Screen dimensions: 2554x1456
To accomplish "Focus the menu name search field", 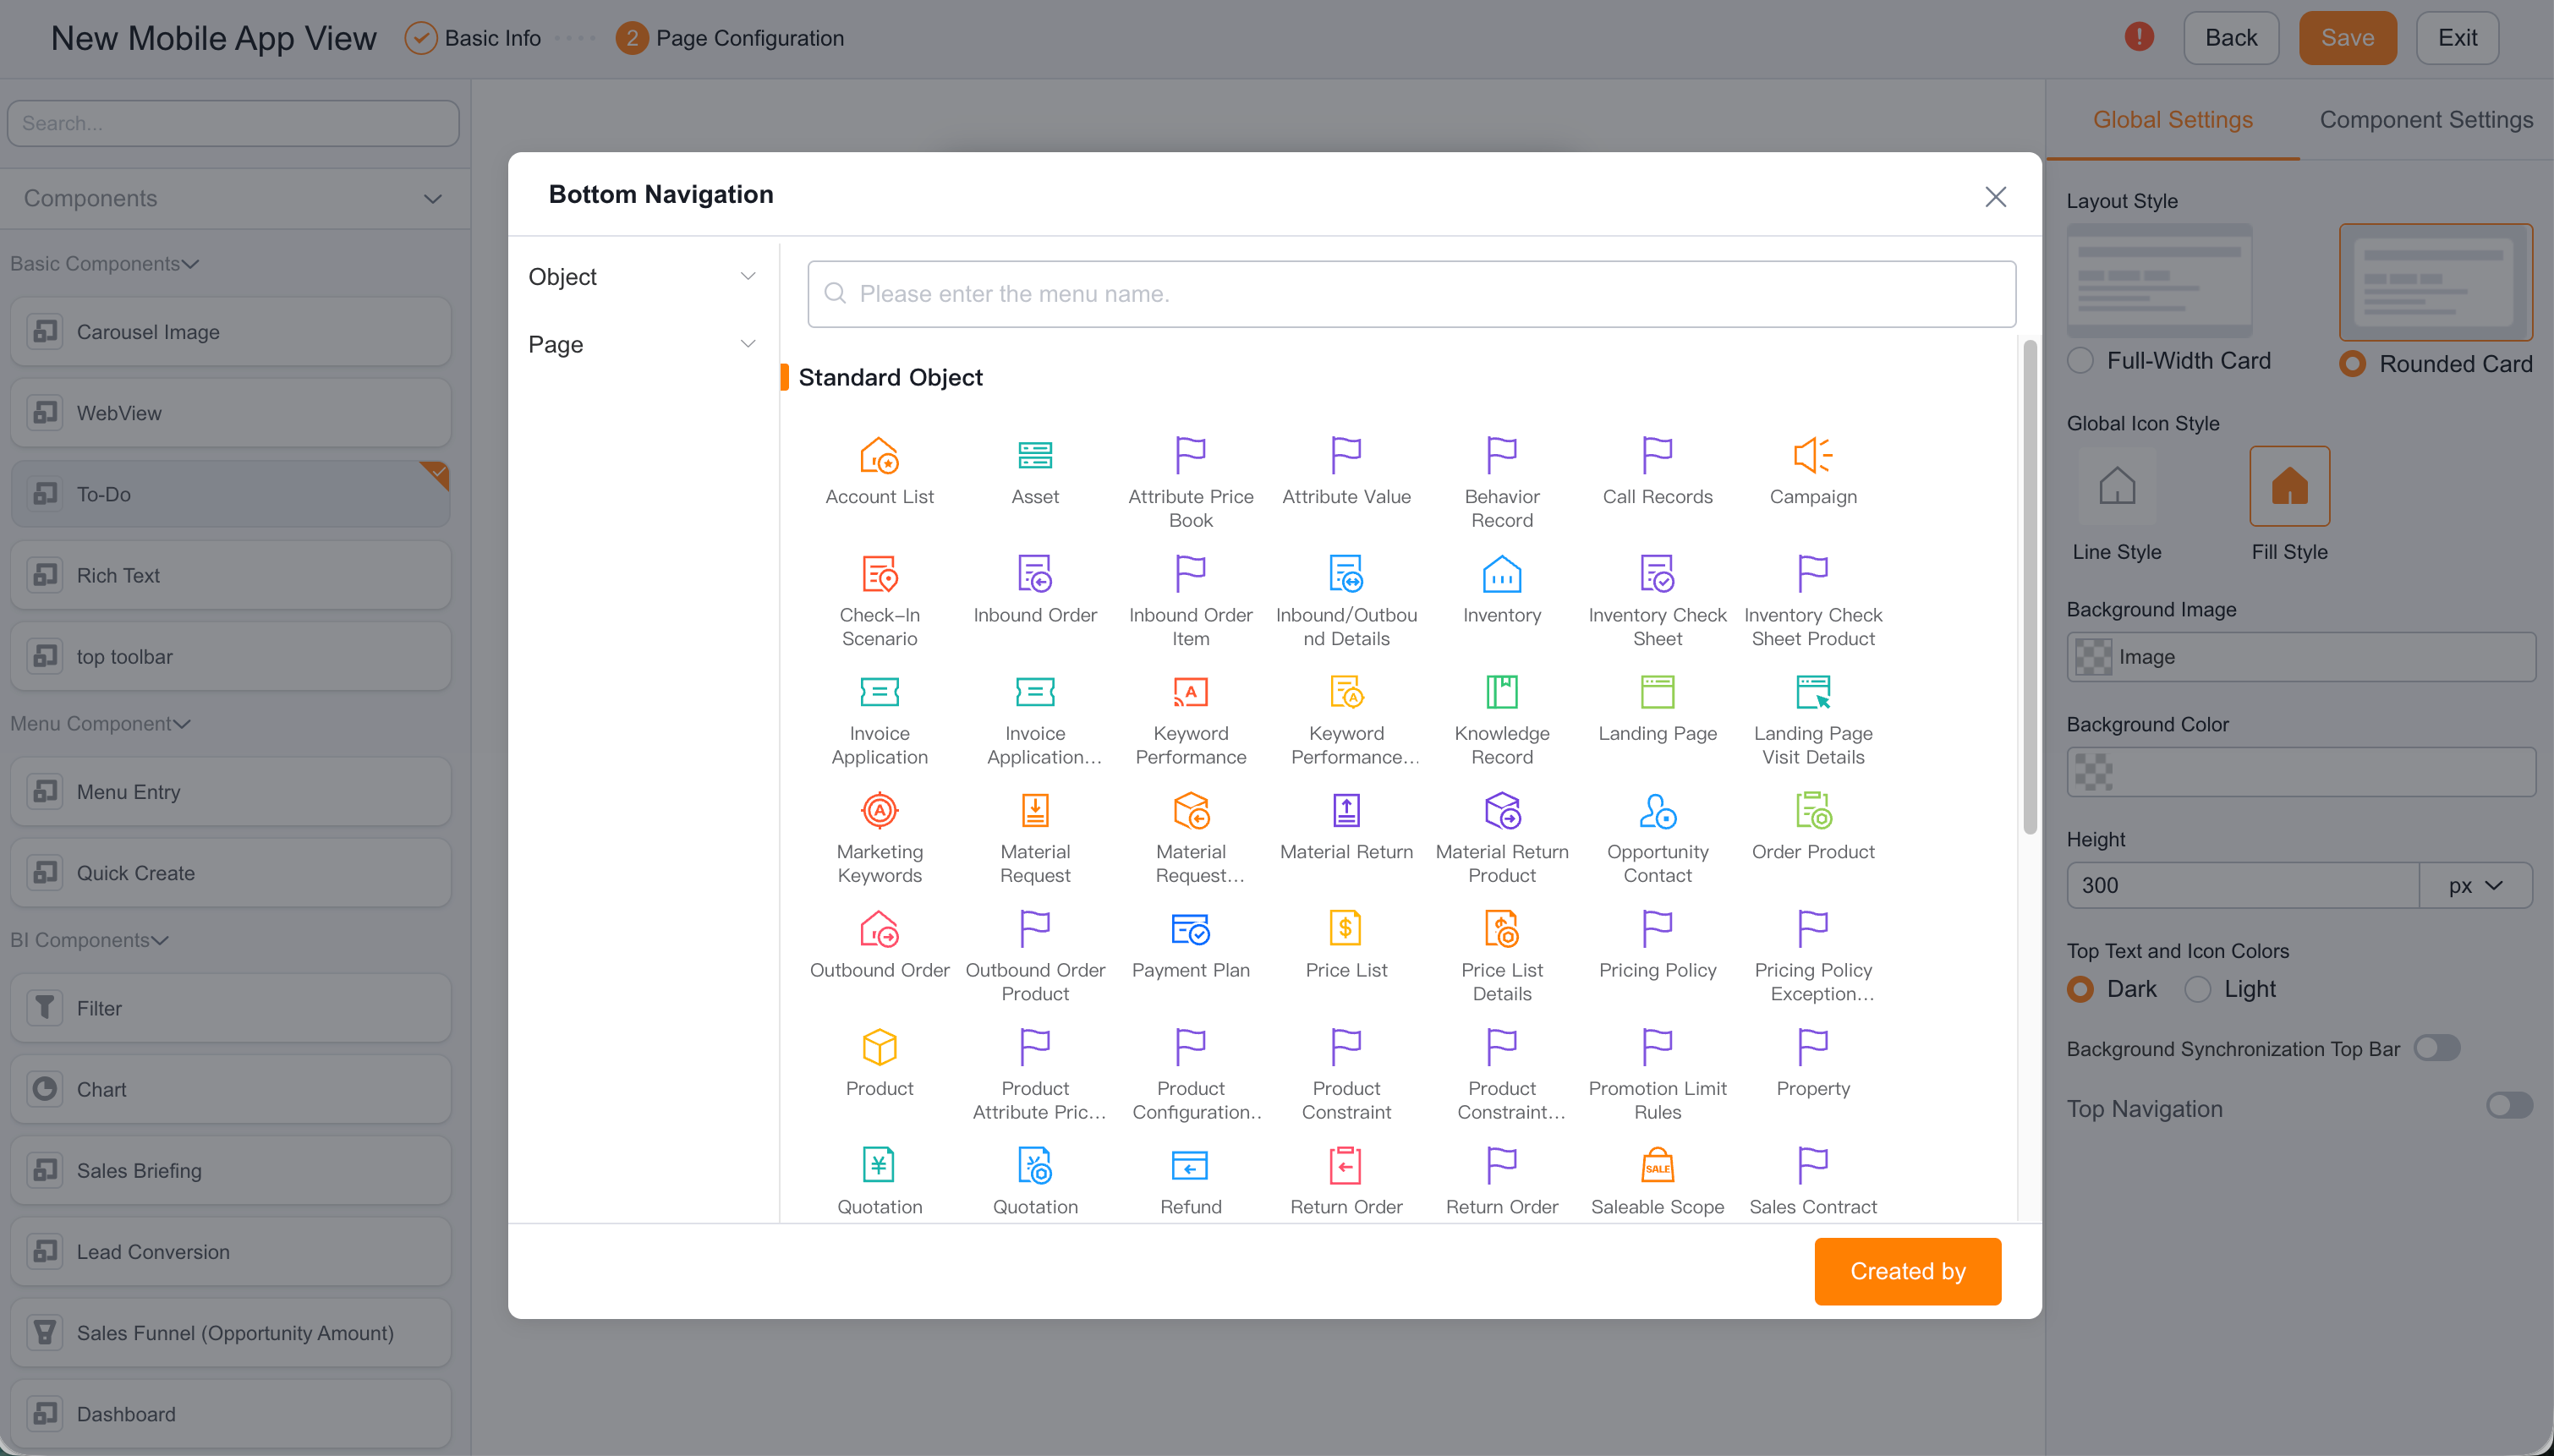I will (x=1411, y=294).
